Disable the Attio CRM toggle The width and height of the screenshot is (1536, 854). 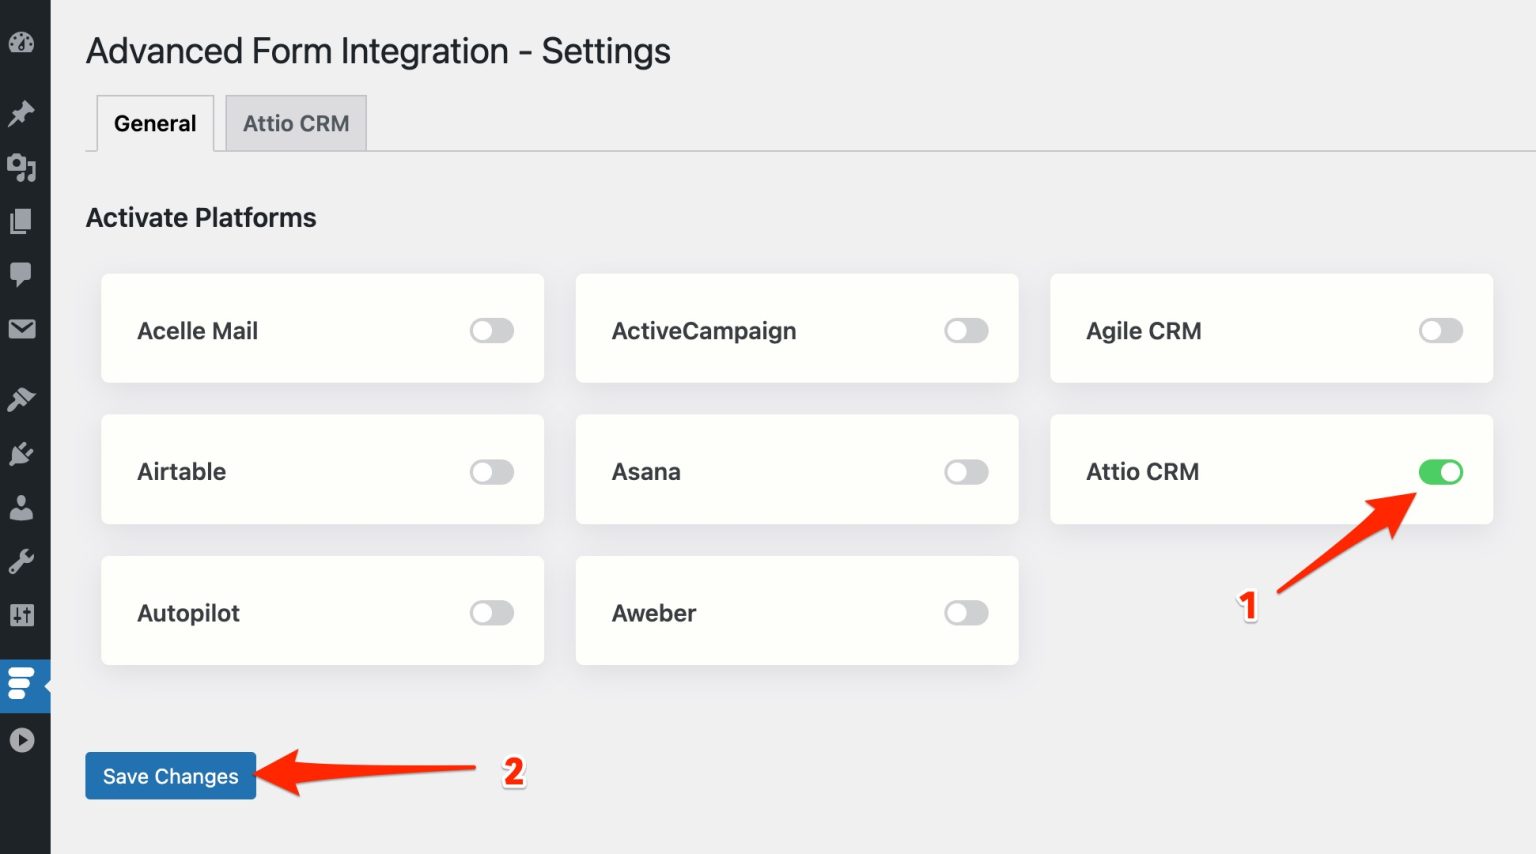1440,471
